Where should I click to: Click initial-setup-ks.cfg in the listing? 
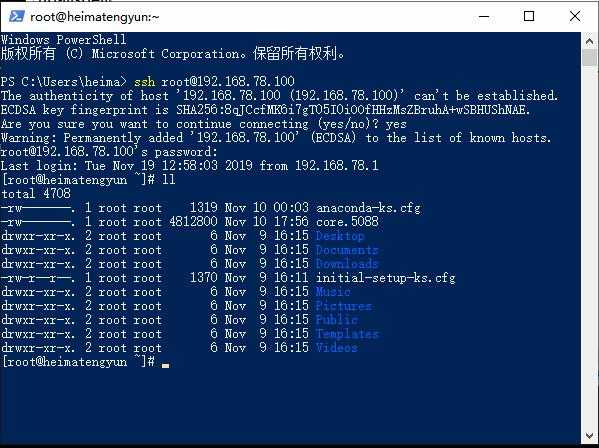pyautogui.click(x=385, y=278)
